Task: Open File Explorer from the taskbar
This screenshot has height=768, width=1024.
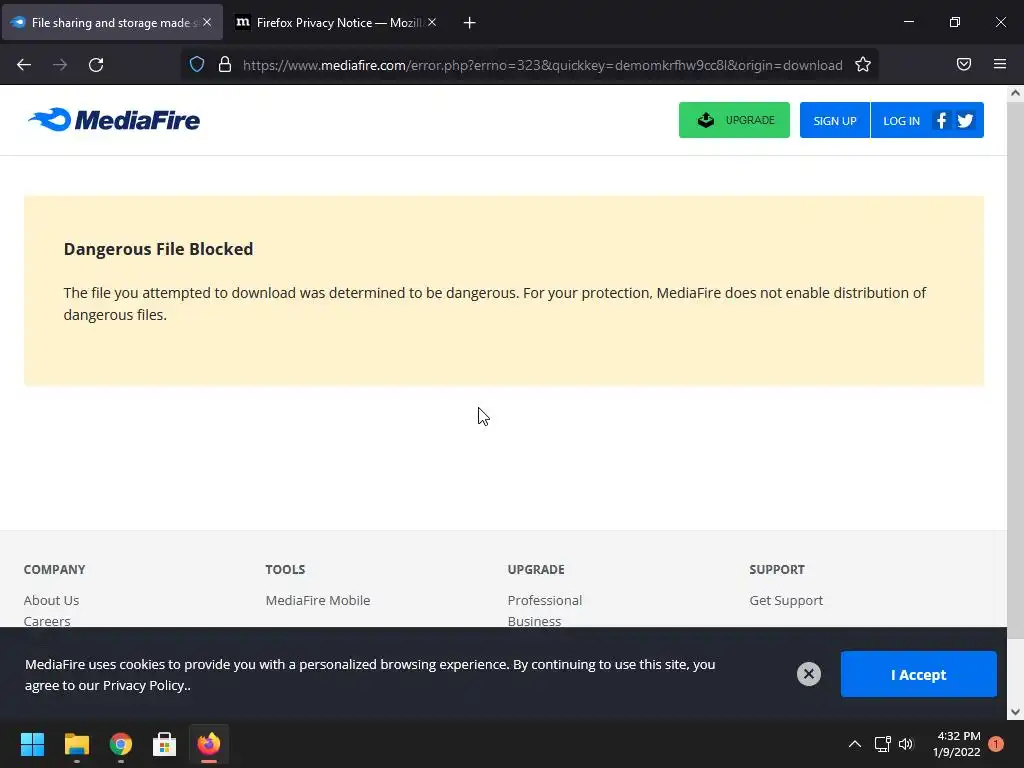Action: pyautogui.click(x=76, y=744)
